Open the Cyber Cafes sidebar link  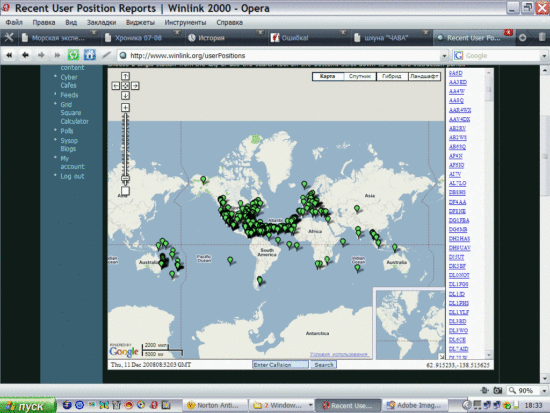68,81
